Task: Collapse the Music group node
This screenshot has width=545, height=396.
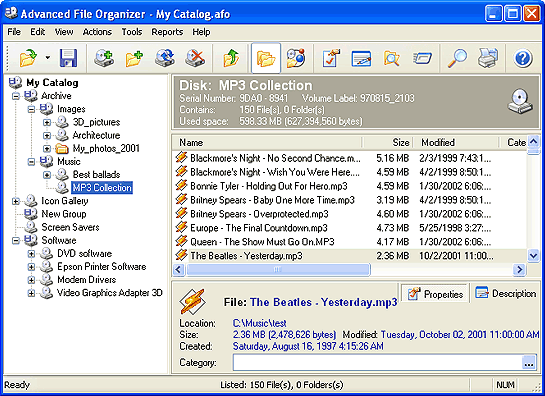Action: [32, 162]
